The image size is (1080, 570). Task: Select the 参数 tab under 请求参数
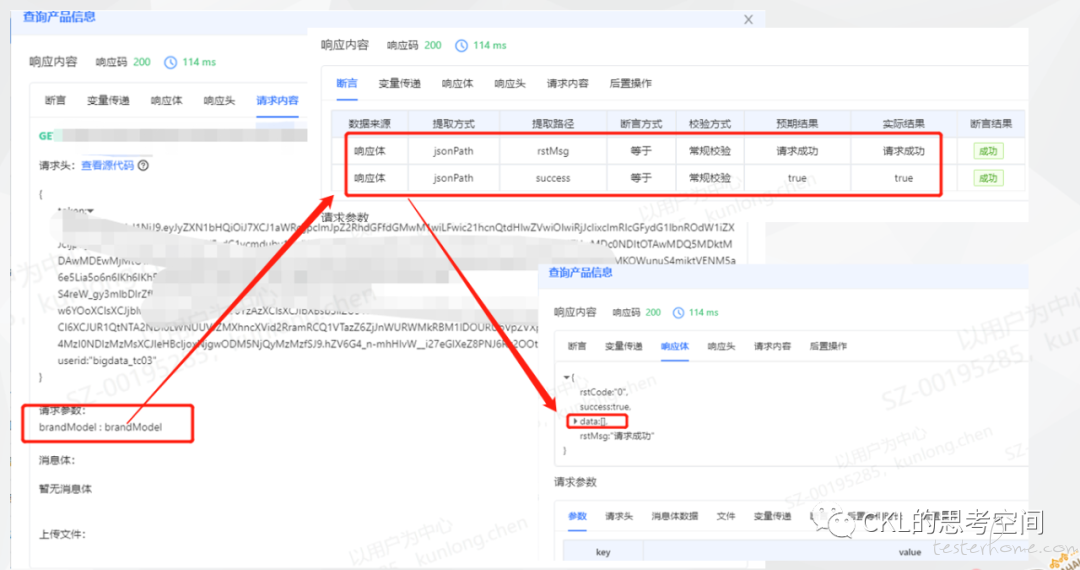coord(577,516)
